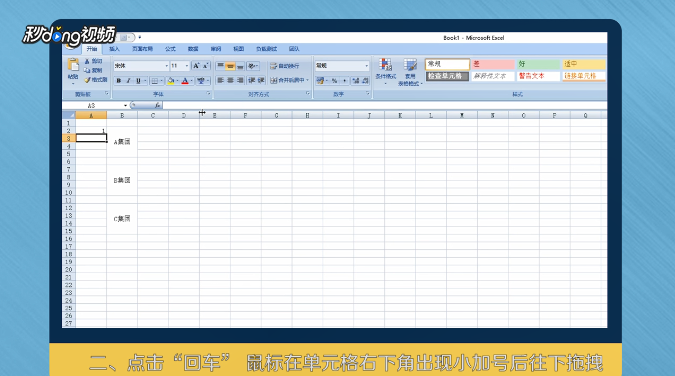The width and height of the screenshot is (675, 376).
Task: Click the Accounting Number Format icon
Action: point(320,81)
